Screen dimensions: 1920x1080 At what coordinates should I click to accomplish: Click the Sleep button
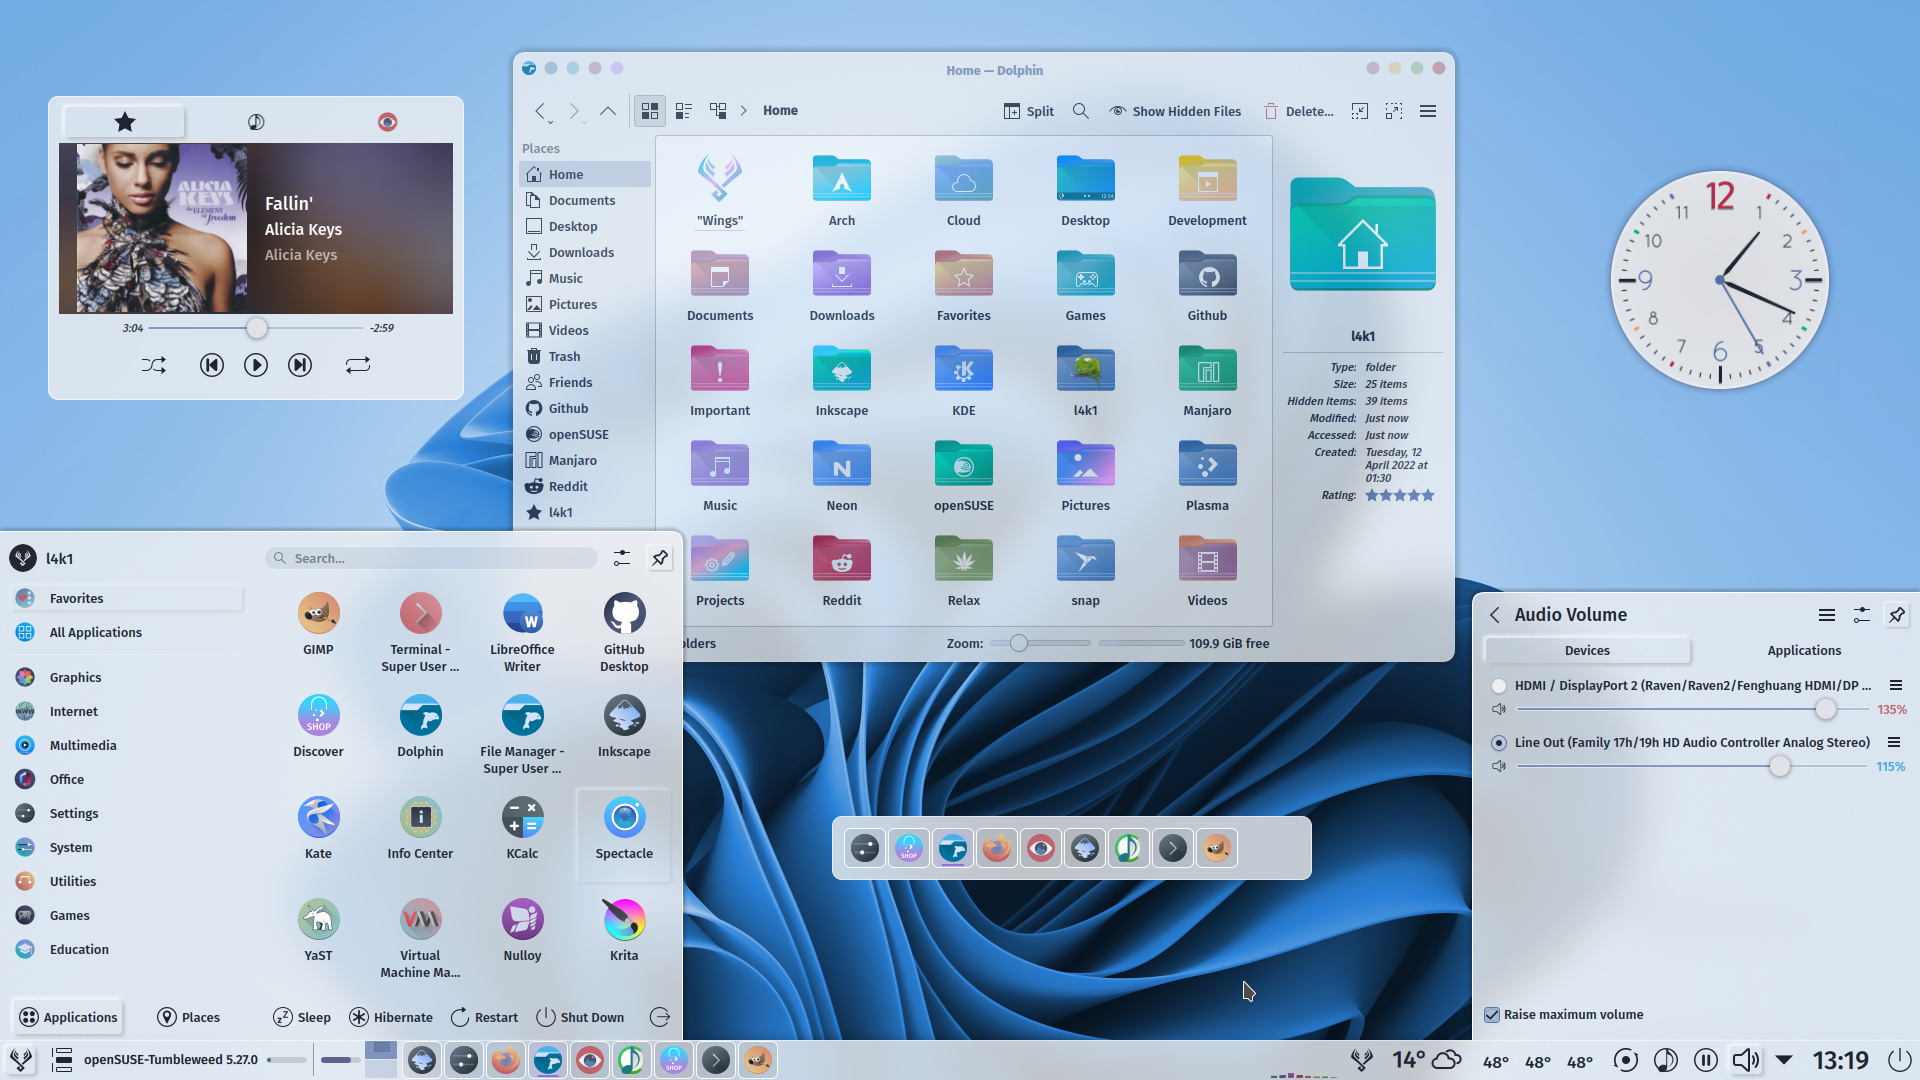coord(302,1017)
